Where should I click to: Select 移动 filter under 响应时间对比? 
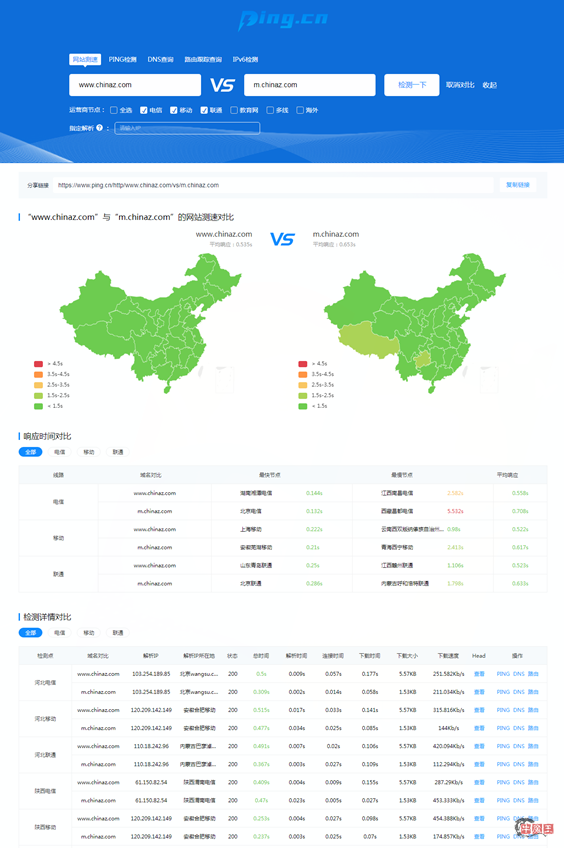(x=89, y=452)
